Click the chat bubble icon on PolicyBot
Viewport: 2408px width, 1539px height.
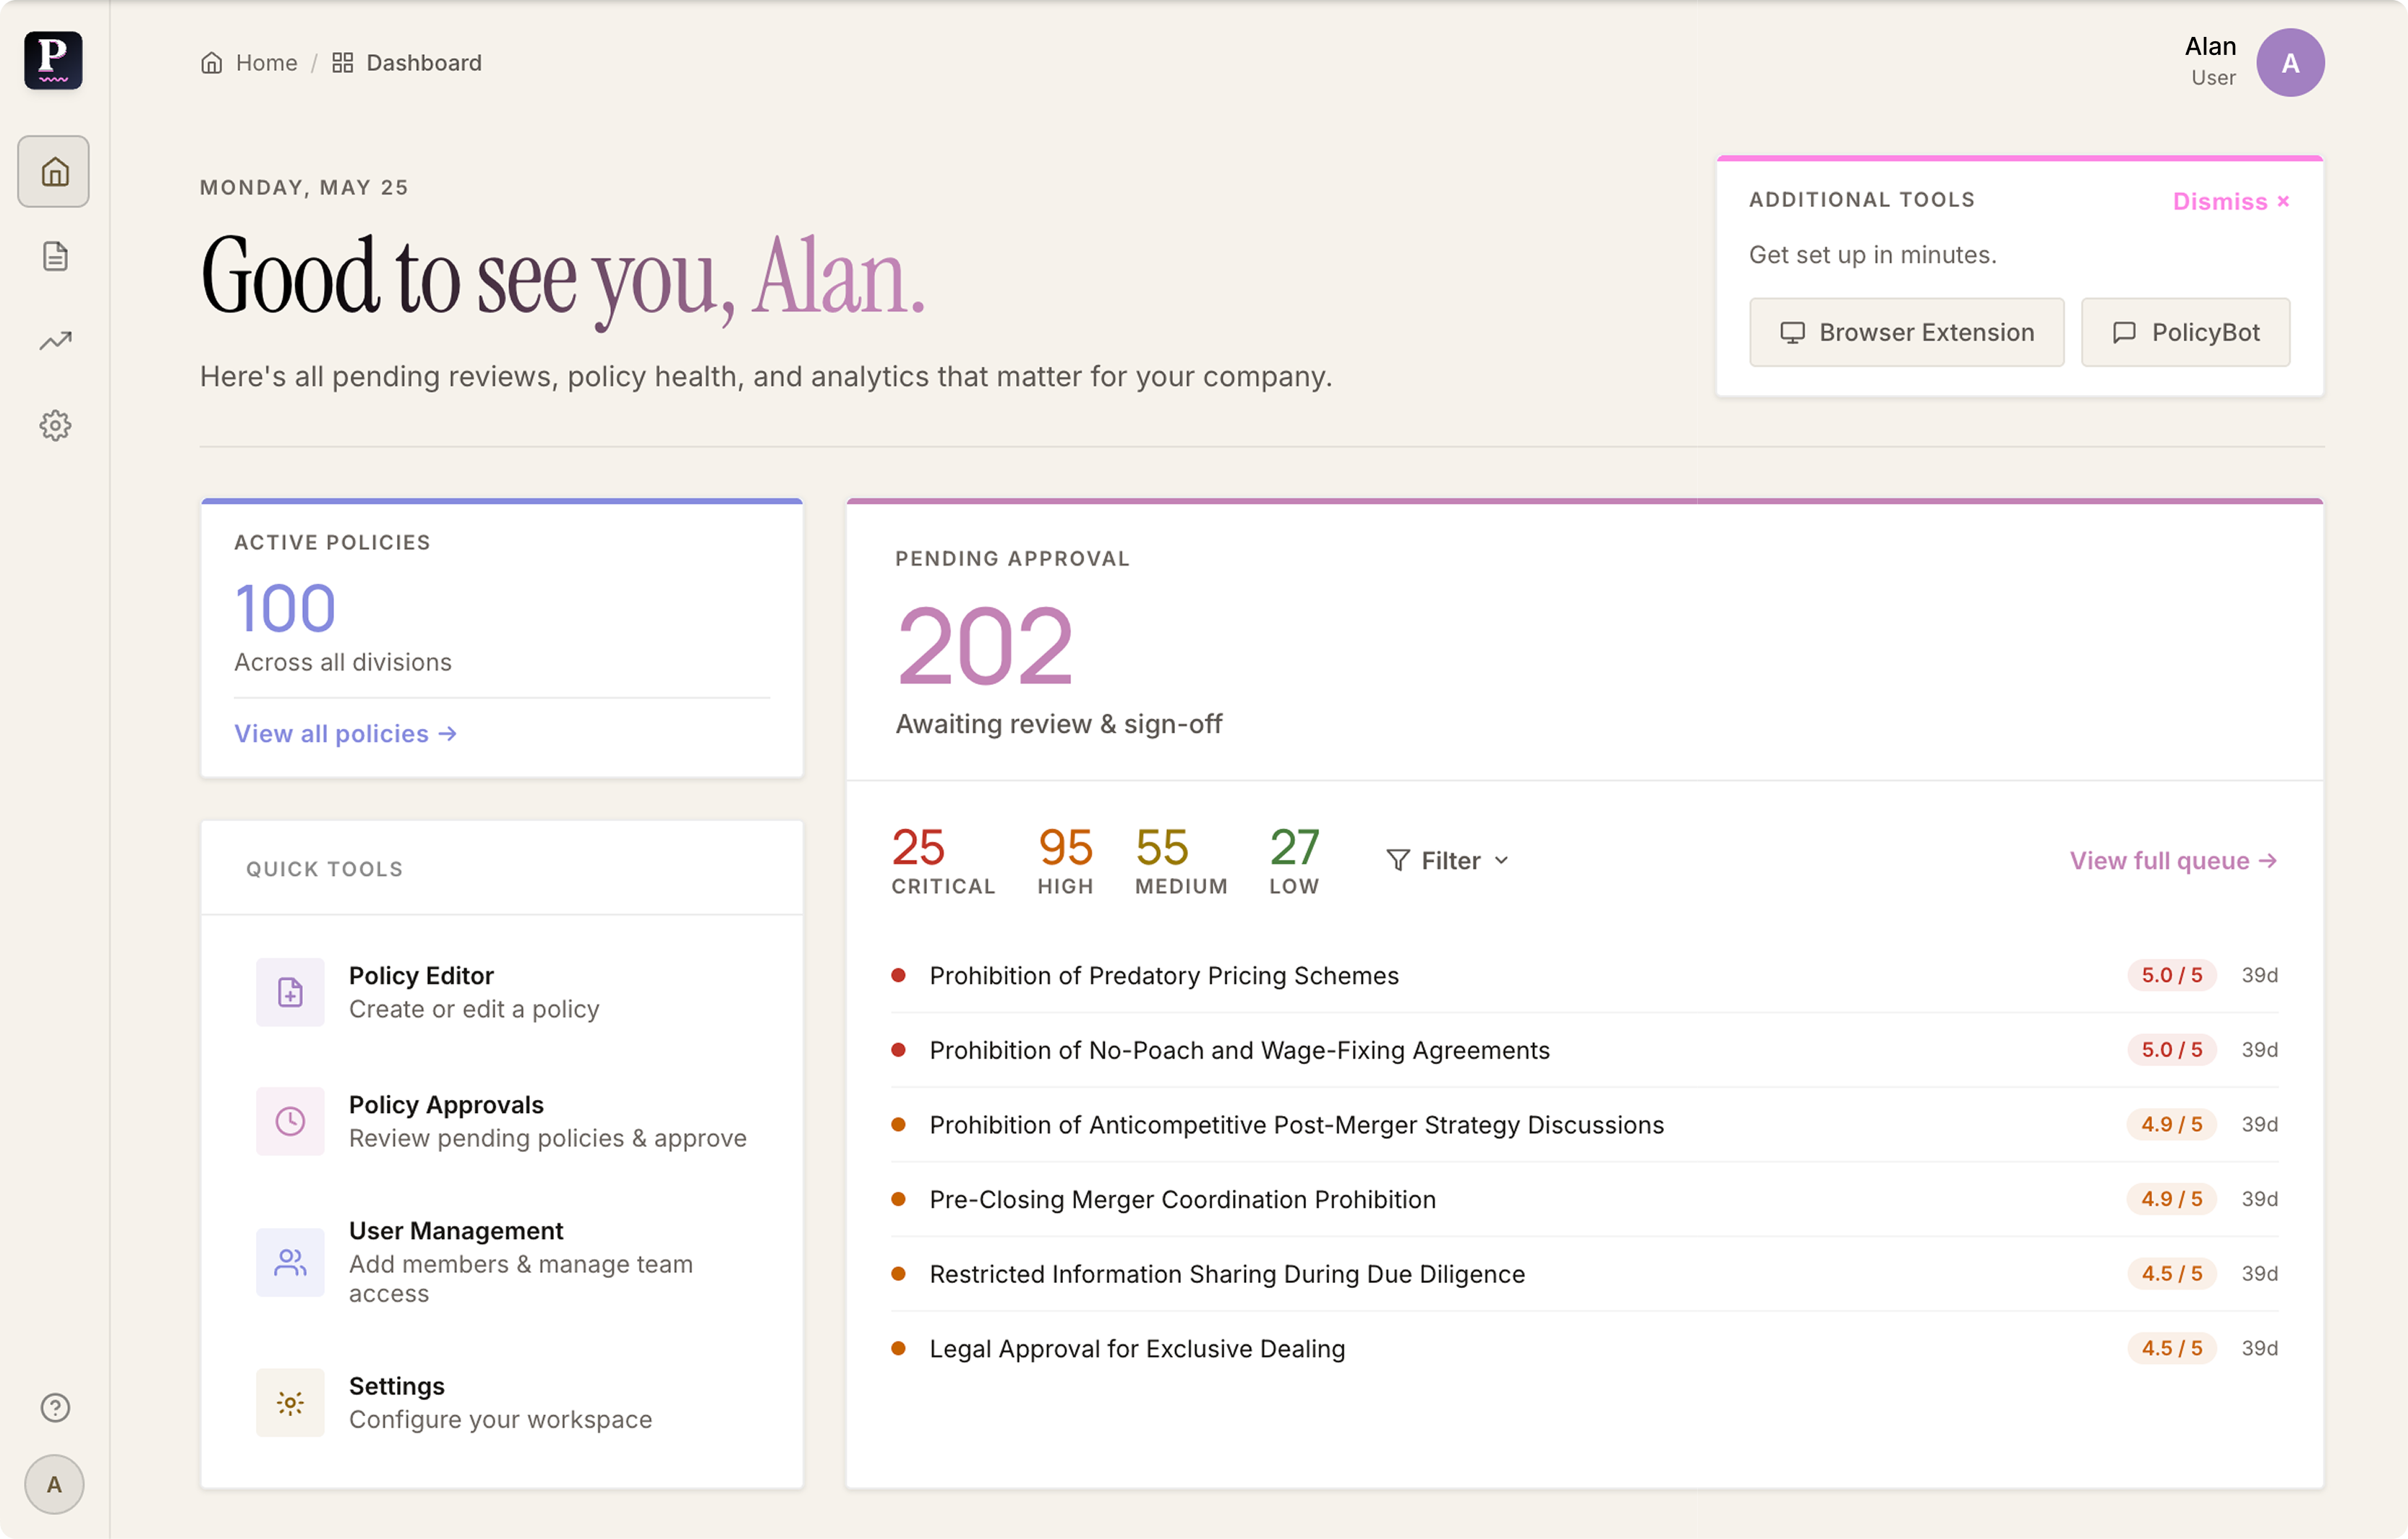(2124, 333)
